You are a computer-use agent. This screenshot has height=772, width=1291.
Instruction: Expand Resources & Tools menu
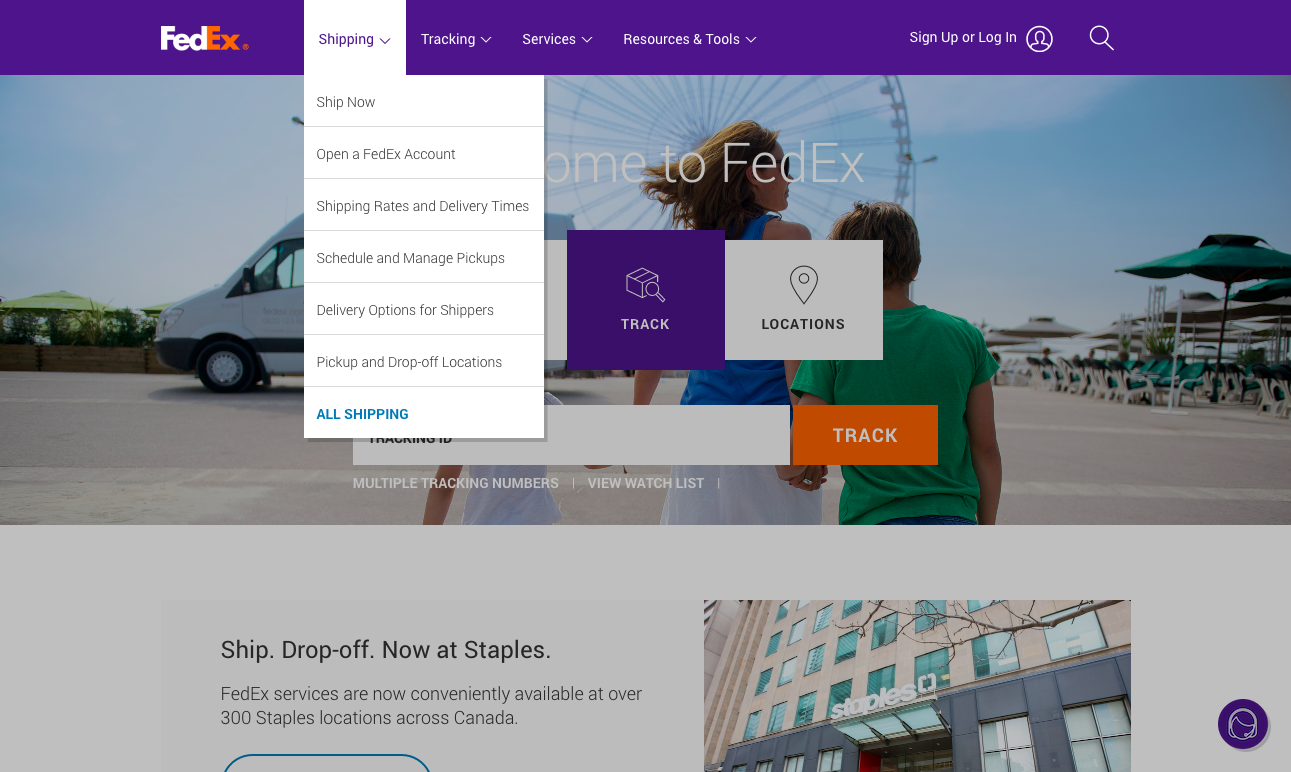[689, 39]
